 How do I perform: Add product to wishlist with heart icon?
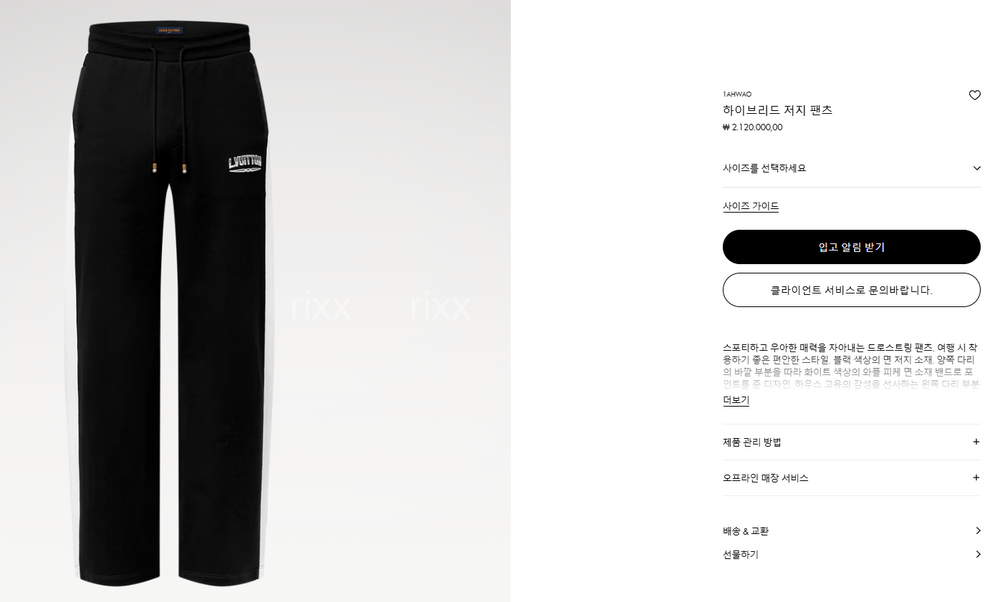[x=974, y=95]
